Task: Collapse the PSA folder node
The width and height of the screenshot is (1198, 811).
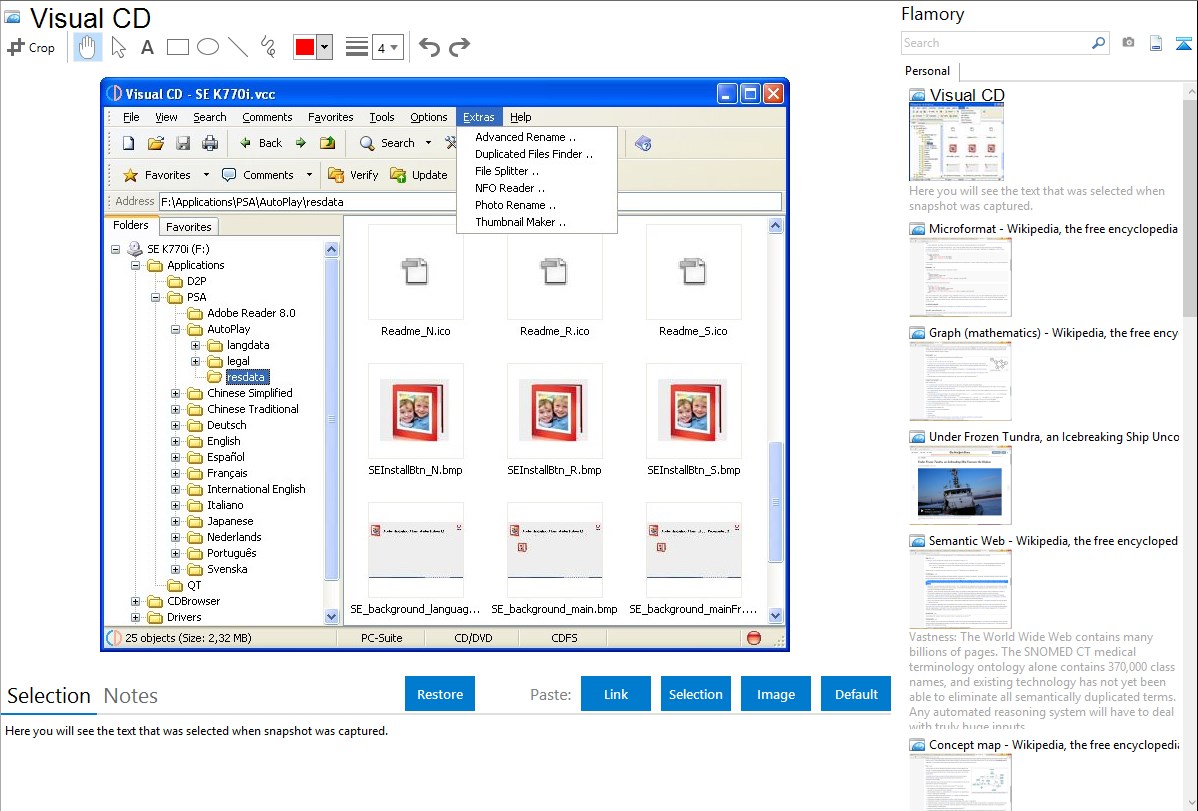Action: click(155, 297)
